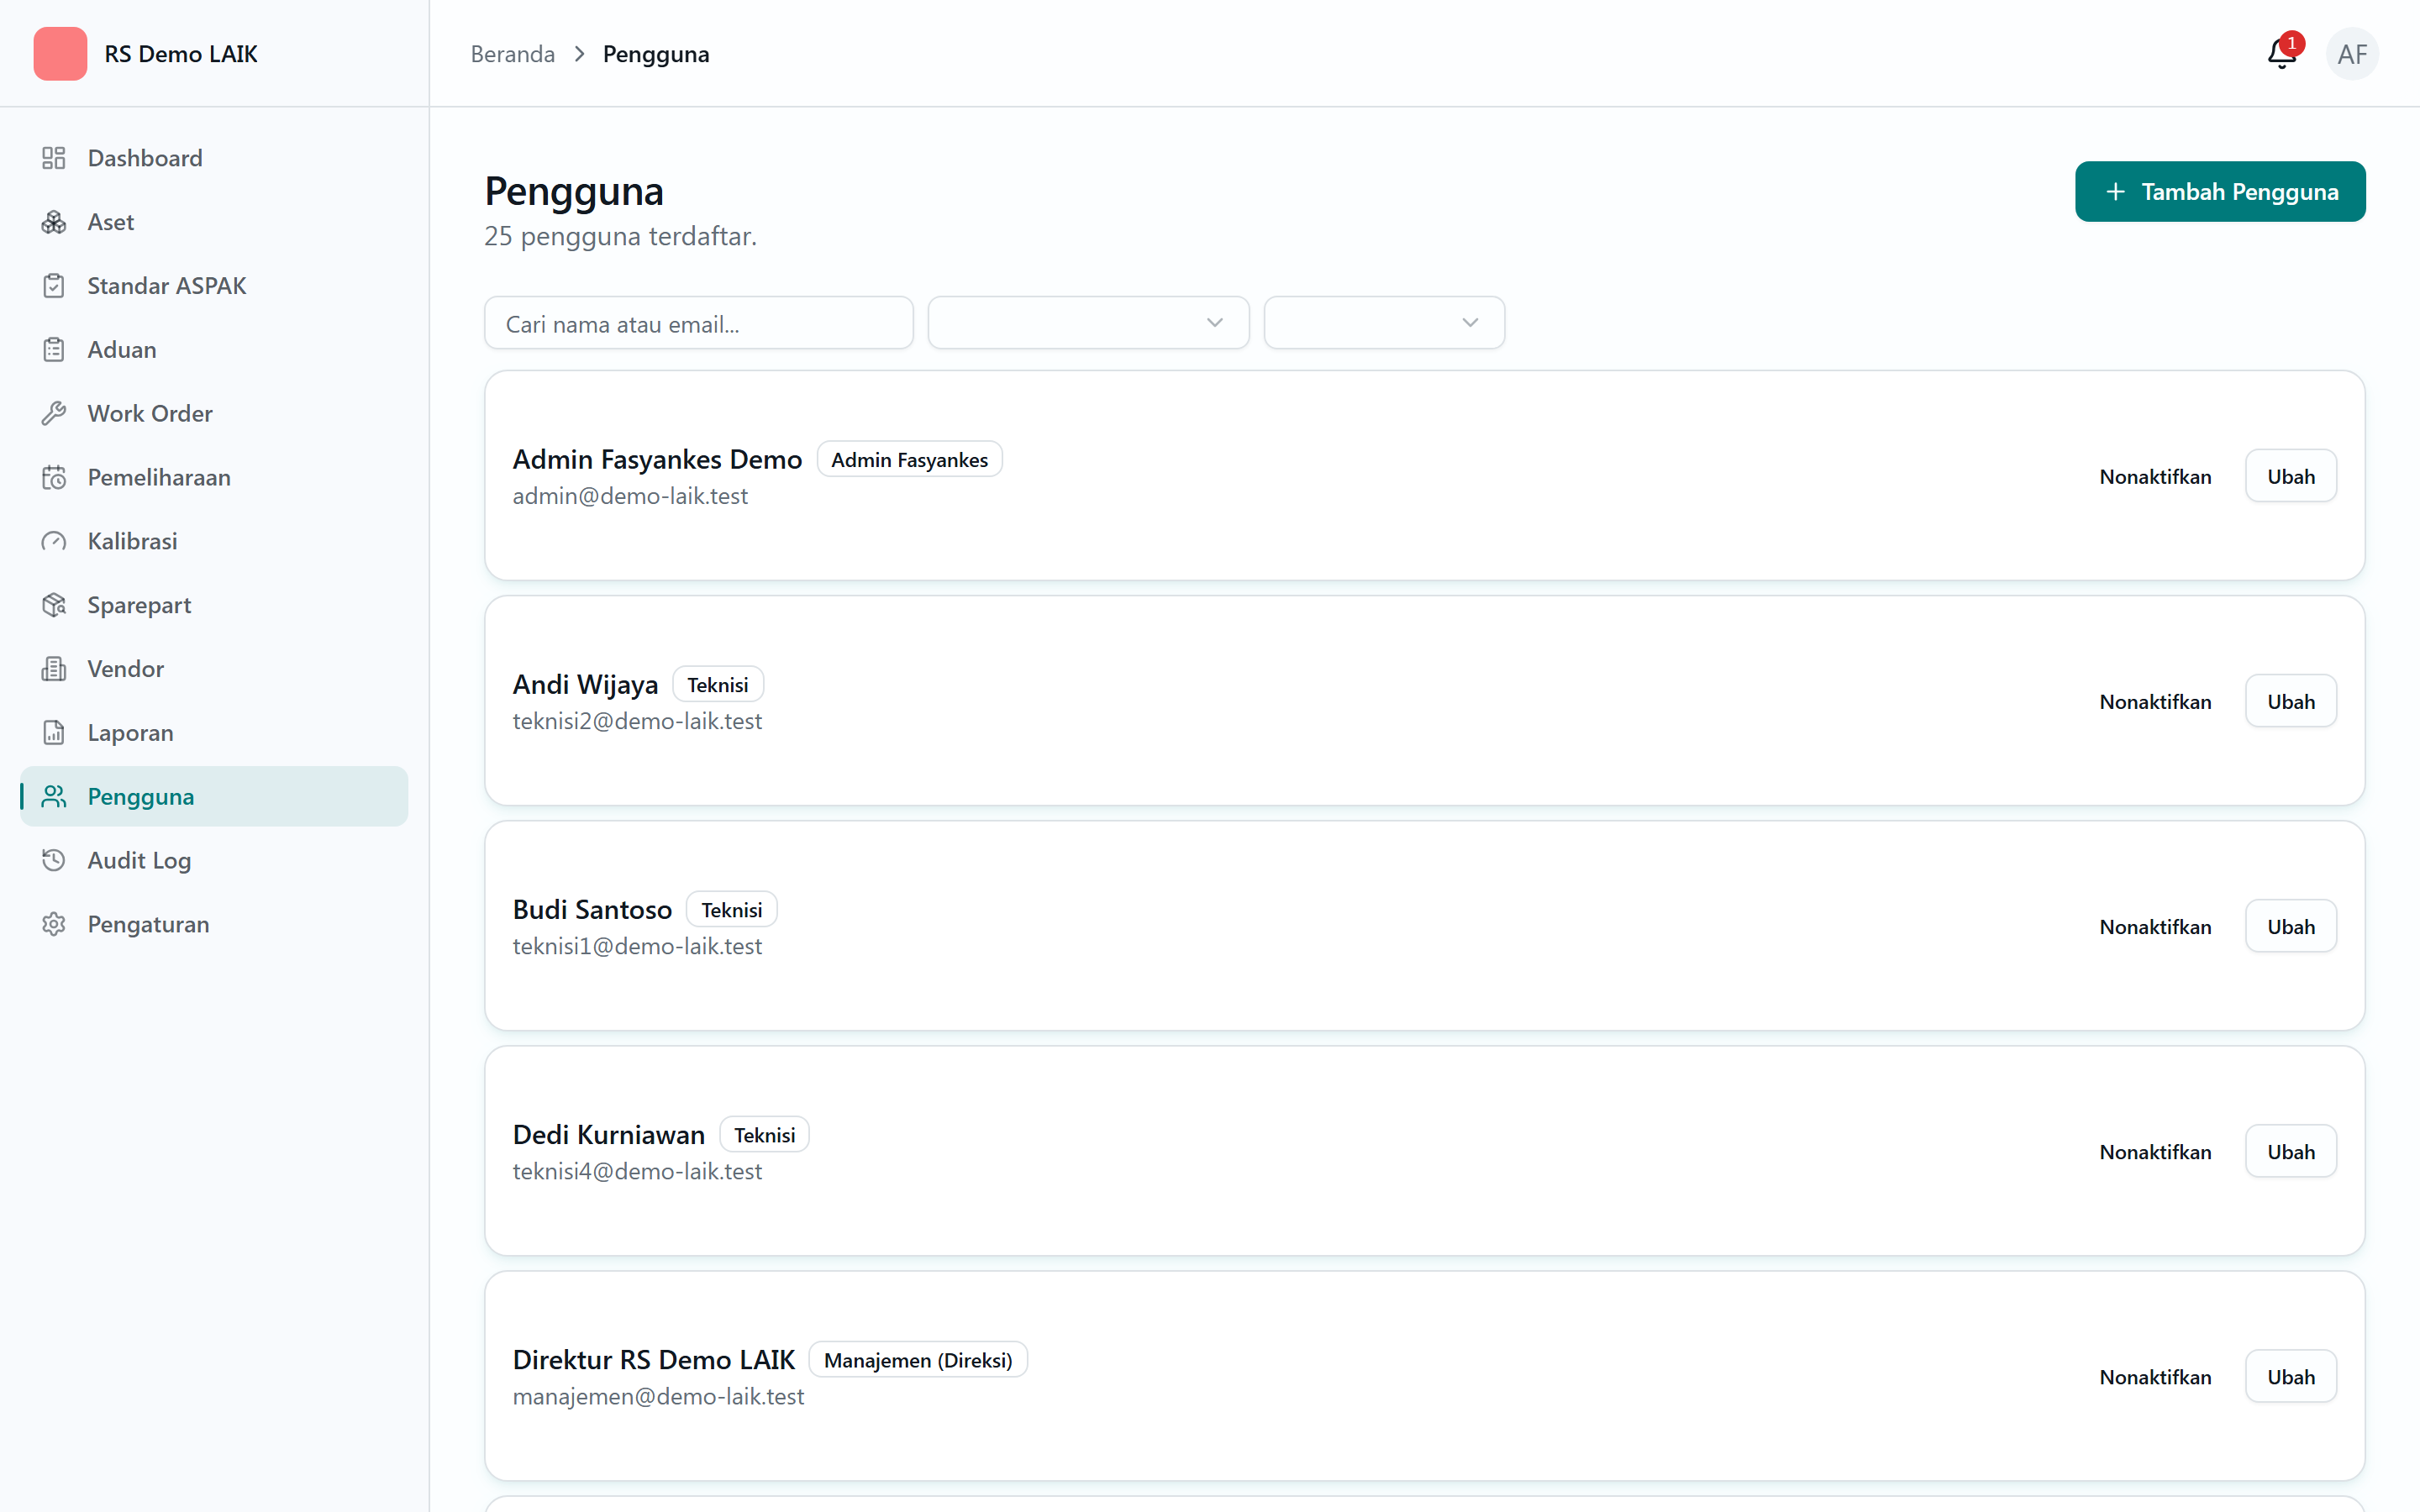
Task: Select the active Pengguna menu item
Action: [x=214, y=797]
